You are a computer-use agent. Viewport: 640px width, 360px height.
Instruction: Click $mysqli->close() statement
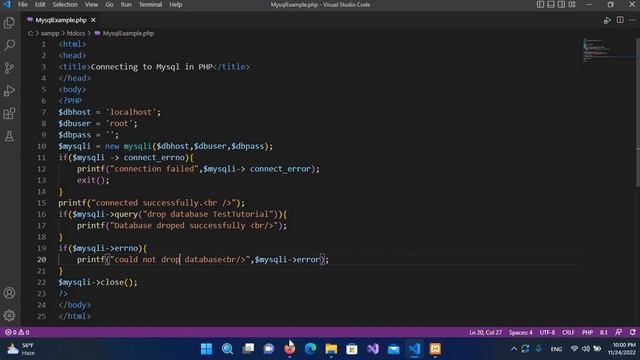[98, 282]
